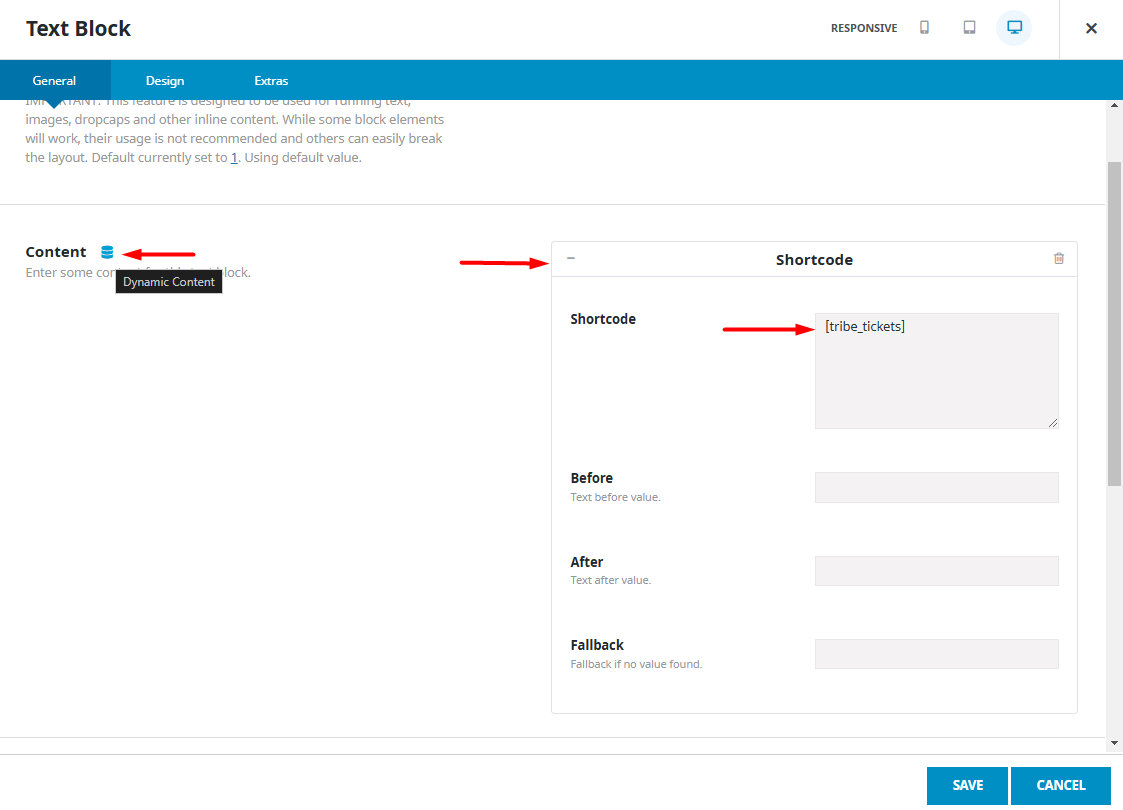Select the tablet responsive preview icon

coord(969,28)
